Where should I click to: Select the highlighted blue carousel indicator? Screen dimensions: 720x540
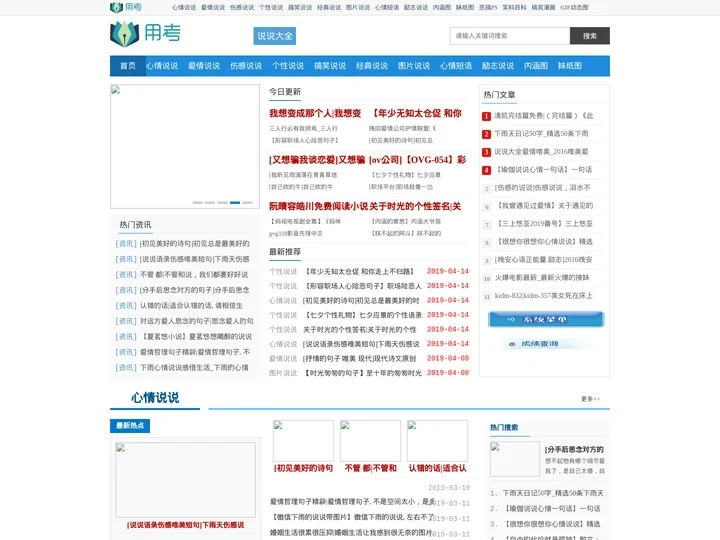235,202
